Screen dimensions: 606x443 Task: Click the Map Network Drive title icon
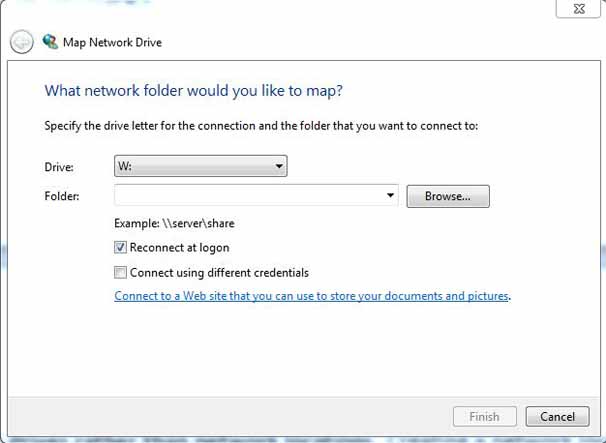[x=50, y=42]
